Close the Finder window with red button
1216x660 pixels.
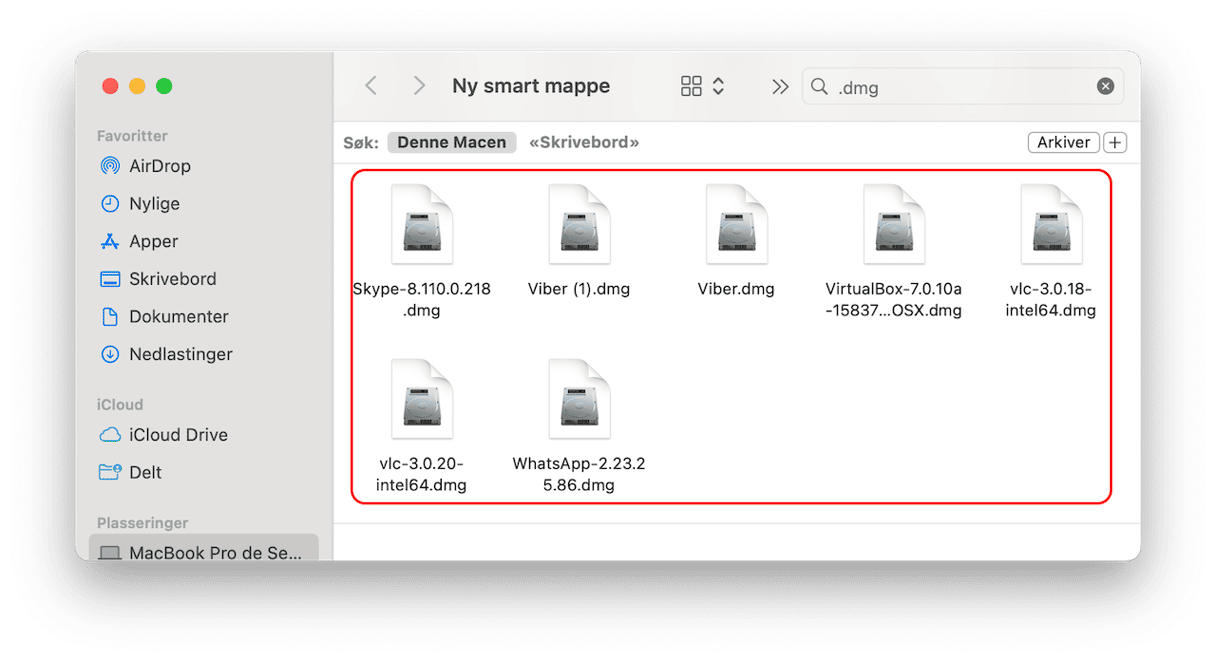[110, 86]
